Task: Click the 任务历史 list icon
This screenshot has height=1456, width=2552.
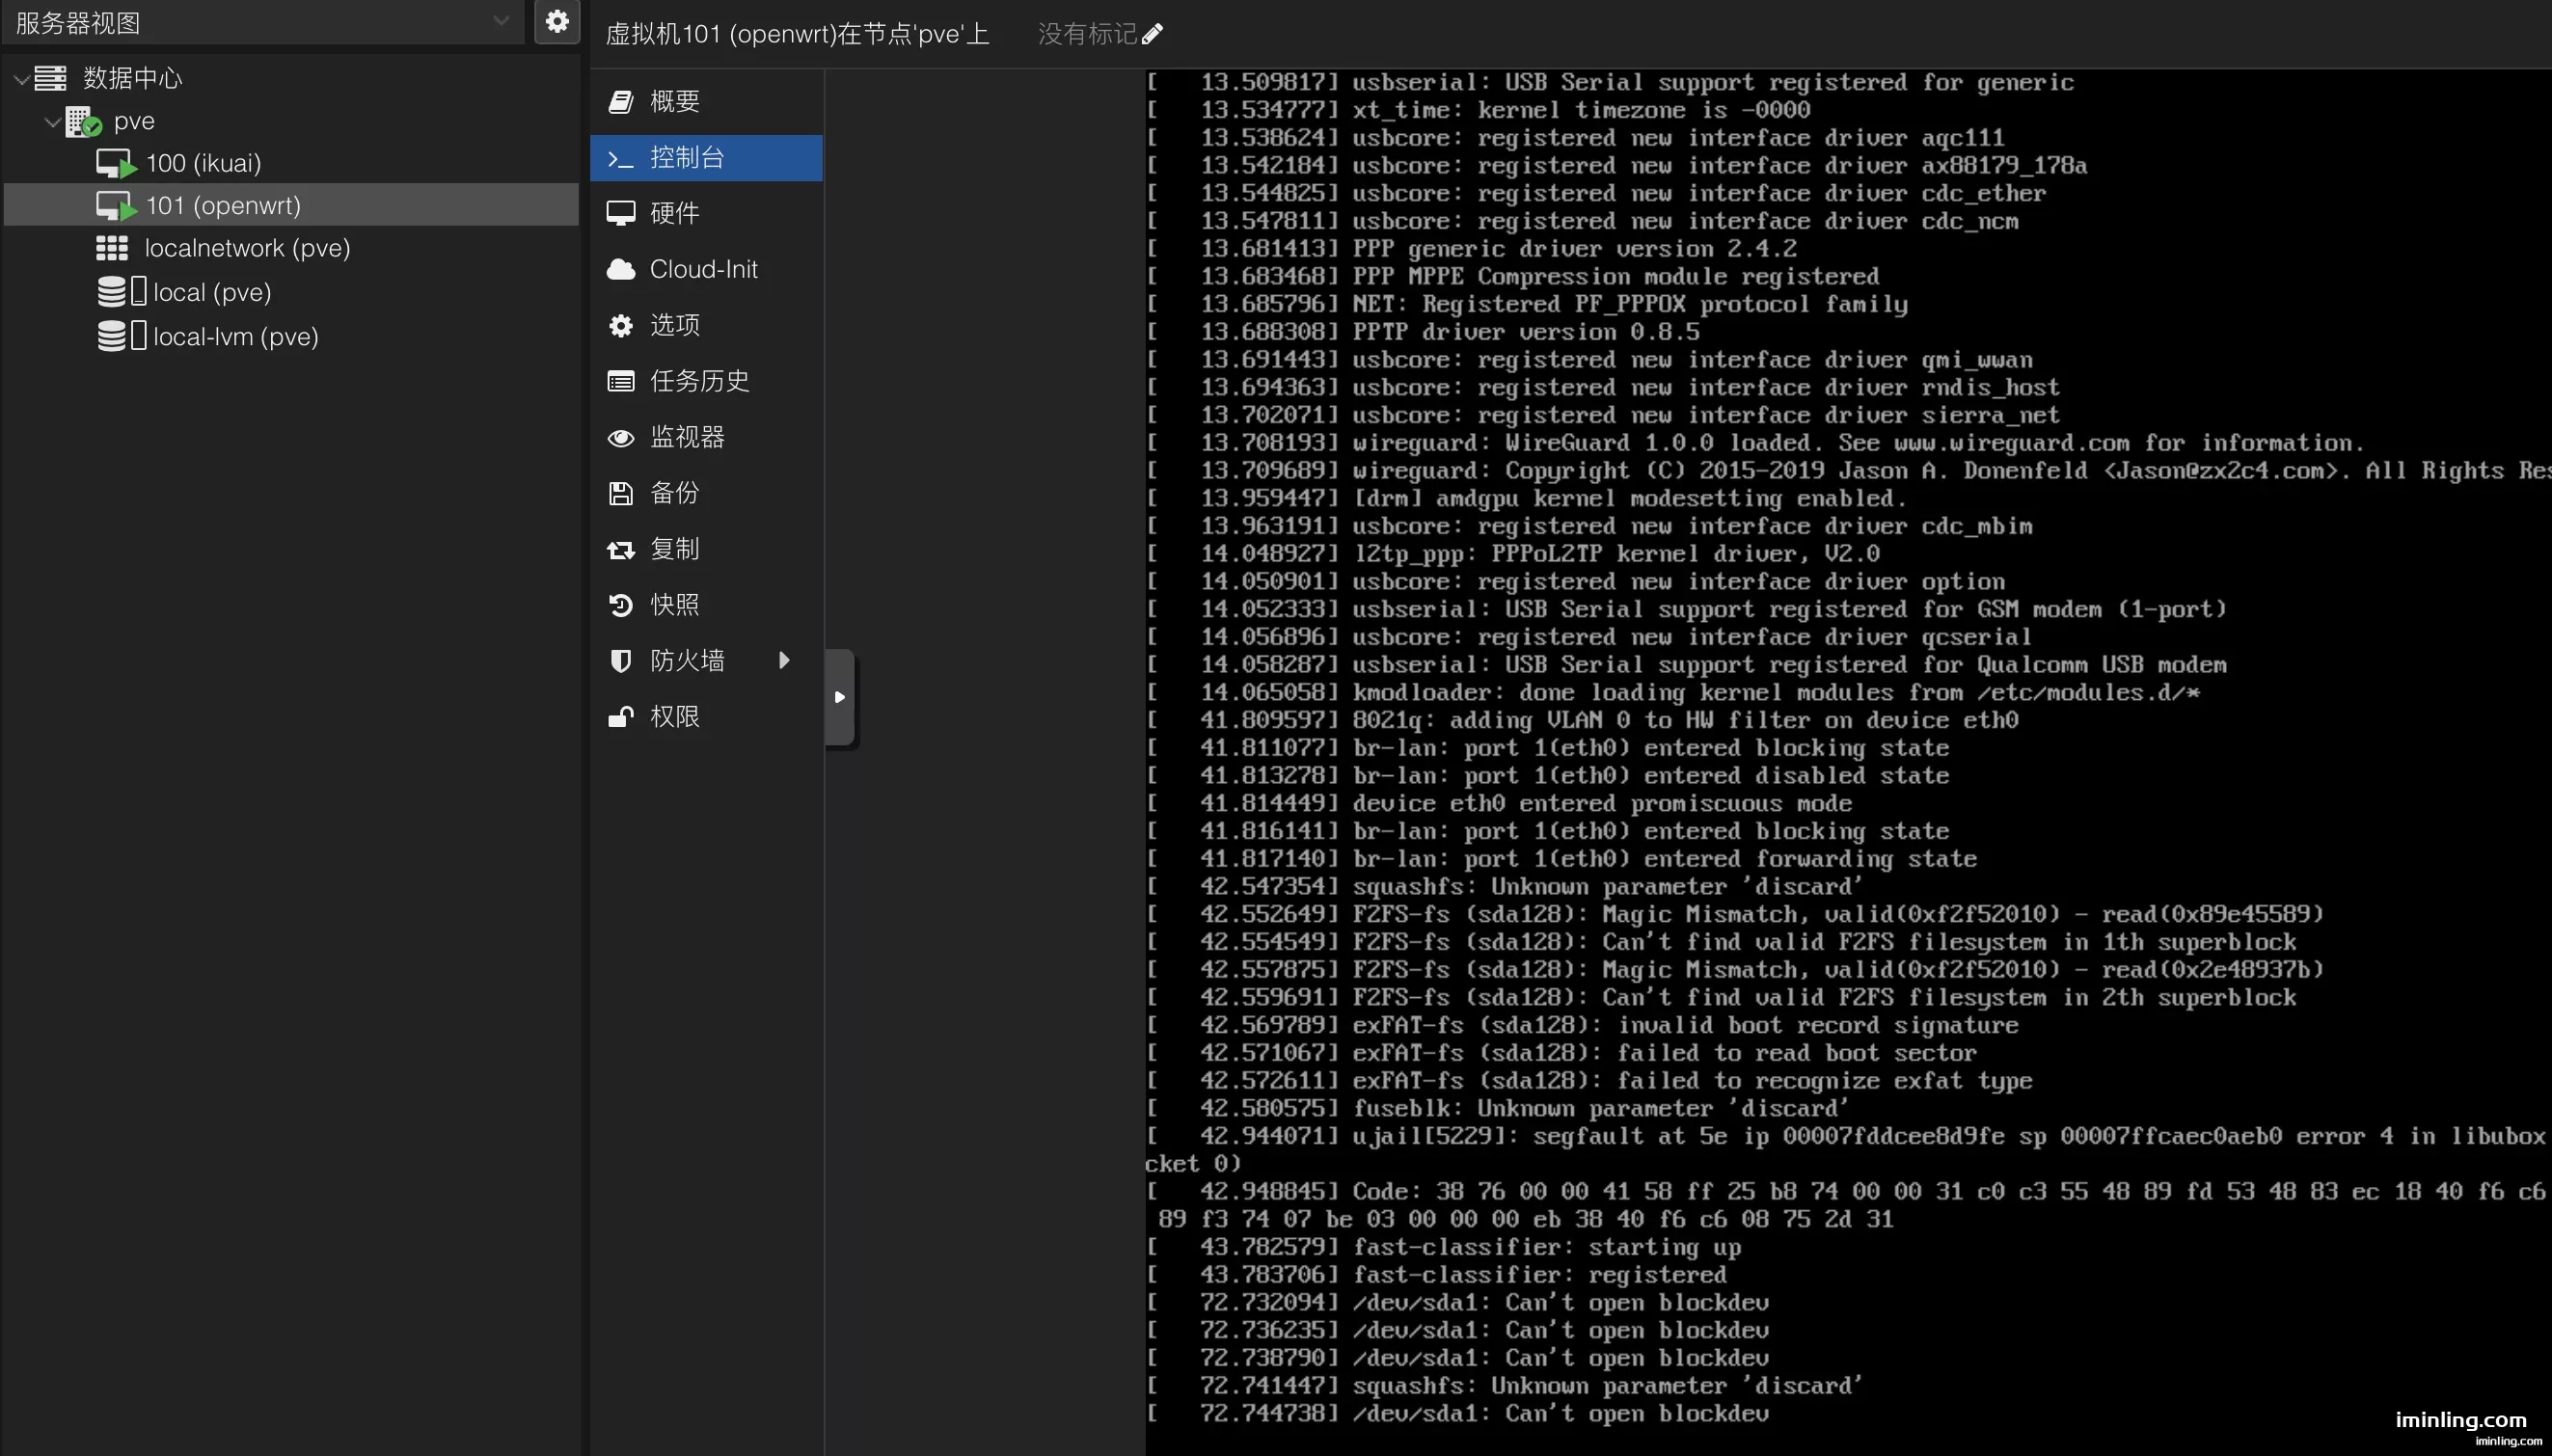Action: pyautogui.click(x=621, y=381)
